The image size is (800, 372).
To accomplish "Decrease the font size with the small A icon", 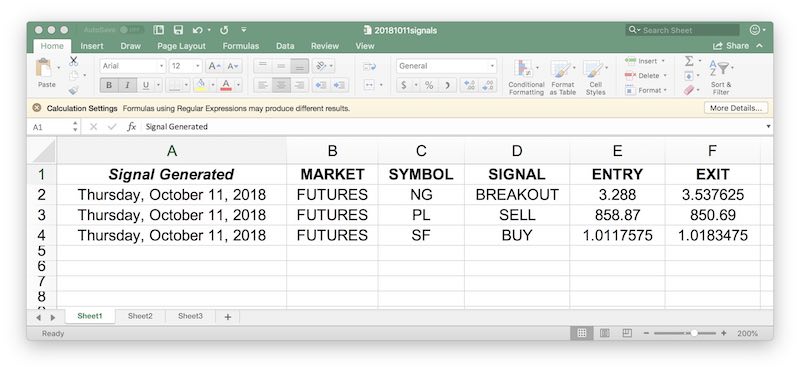I will click(232, 66).
